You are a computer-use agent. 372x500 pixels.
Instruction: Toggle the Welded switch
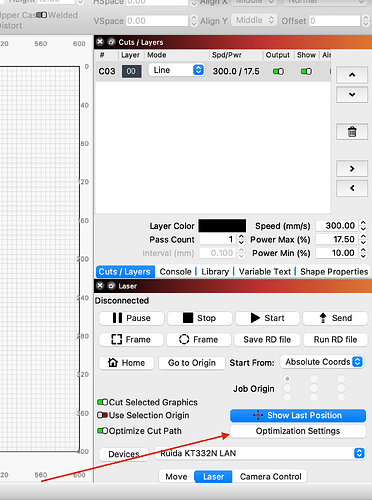coord(42,15)
